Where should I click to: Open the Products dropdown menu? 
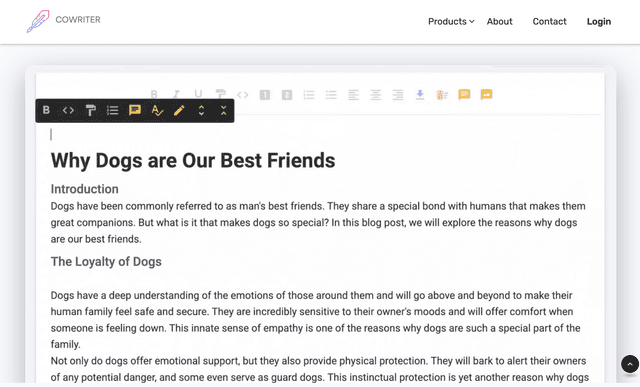pyautogui.click(x=451, y=21)
